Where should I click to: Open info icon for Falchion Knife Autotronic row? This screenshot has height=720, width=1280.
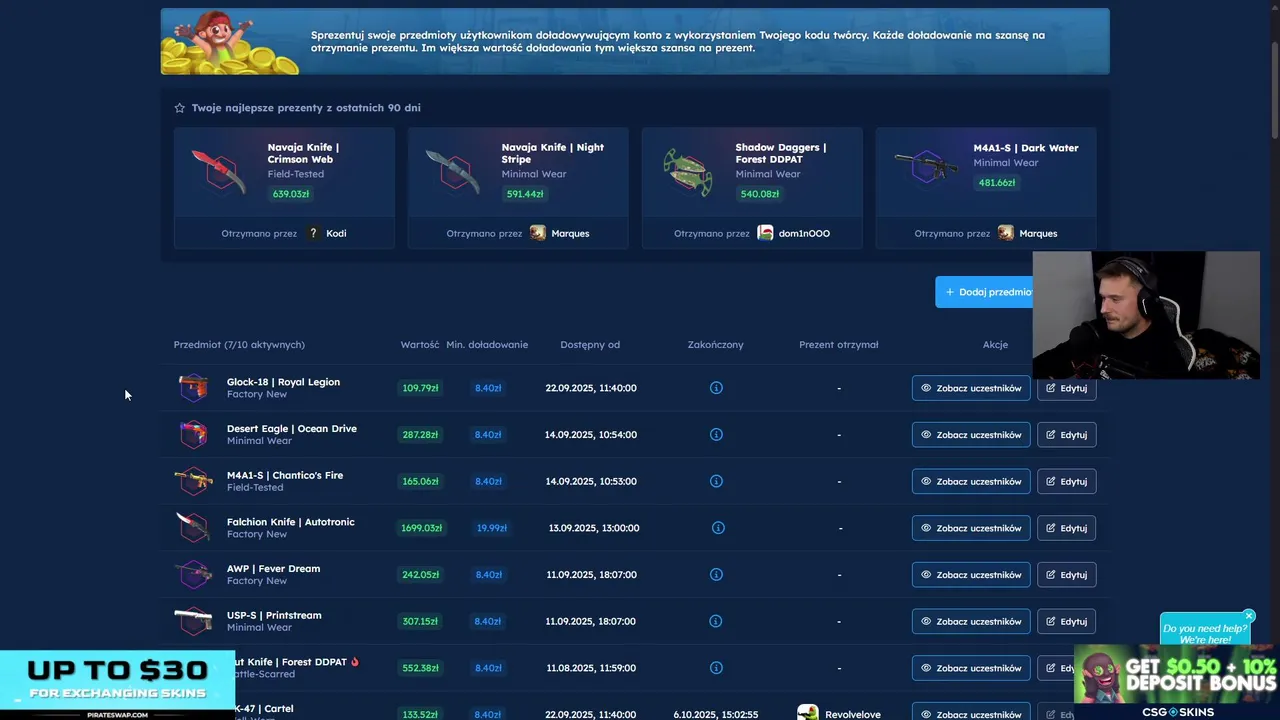point(718,528)
